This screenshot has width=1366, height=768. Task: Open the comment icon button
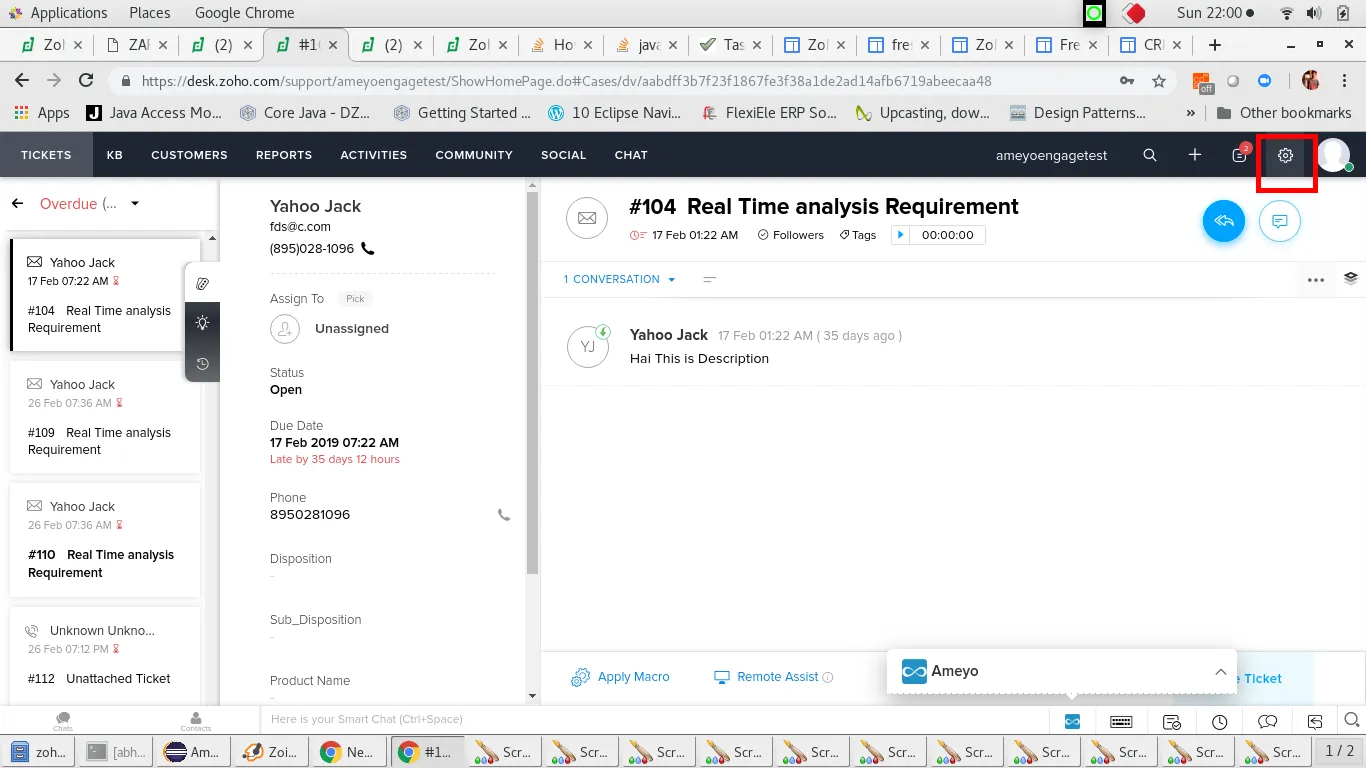pos(1280,221)
